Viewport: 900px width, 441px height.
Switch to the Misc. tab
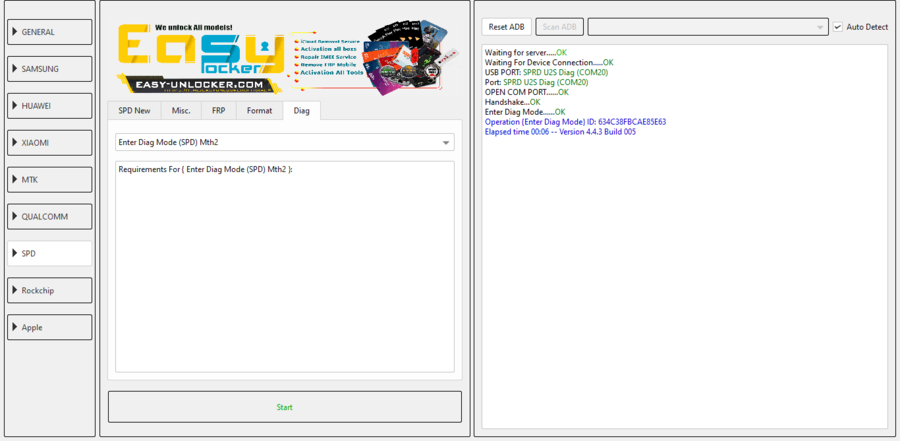coord(181,111)
